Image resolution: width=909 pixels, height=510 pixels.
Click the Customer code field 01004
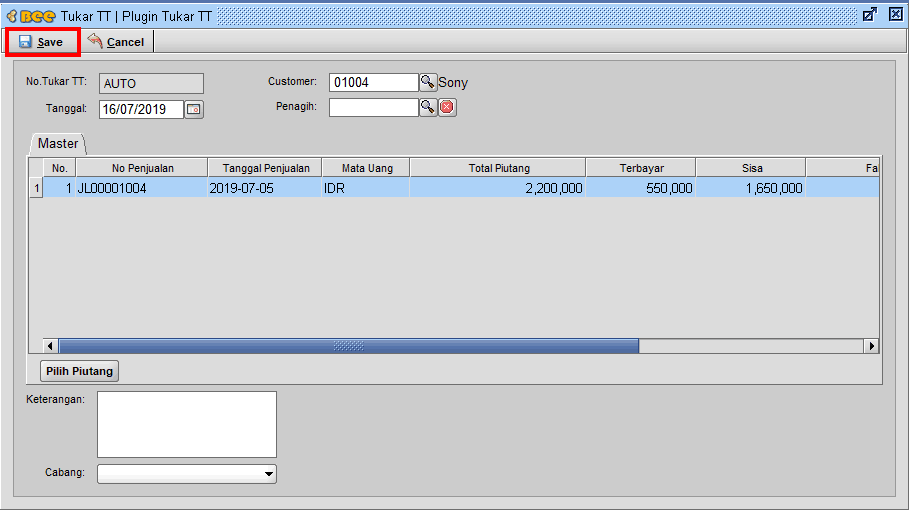point(373,82)
